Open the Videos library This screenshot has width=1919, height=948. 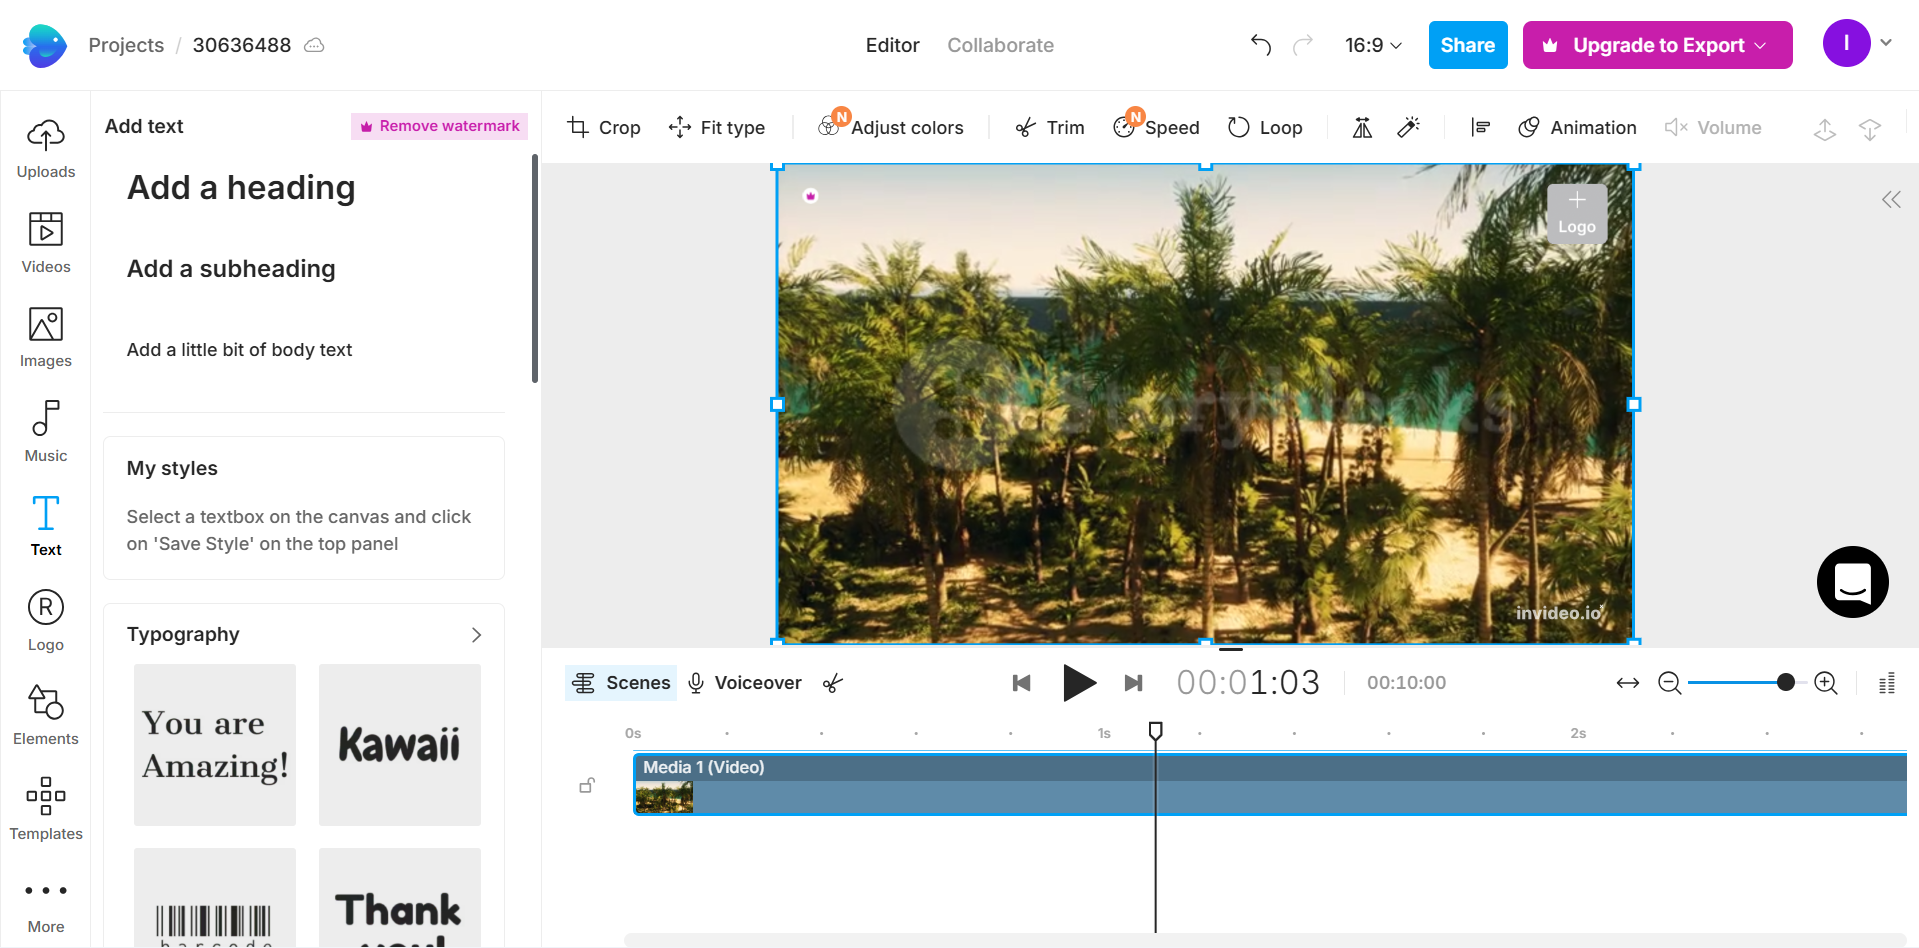click(x=46, y=243)
